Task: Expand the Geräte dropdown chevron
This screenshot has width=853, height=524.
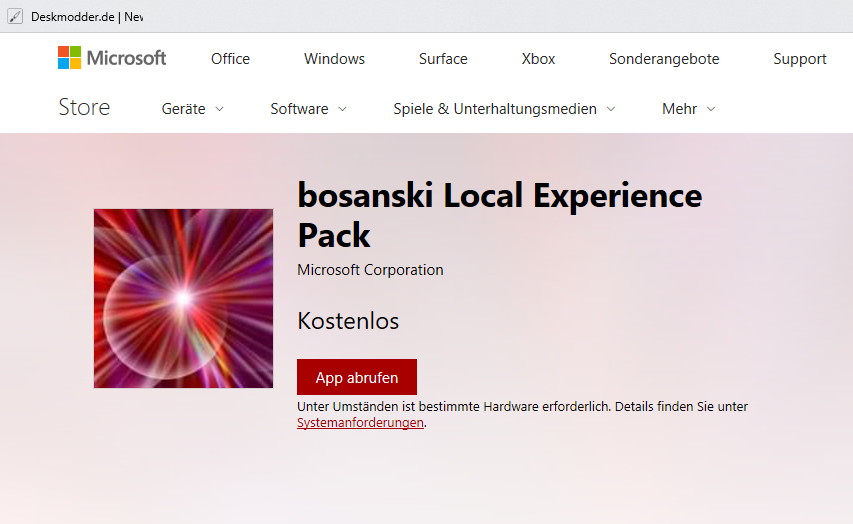Action: [x=219, y=109]
